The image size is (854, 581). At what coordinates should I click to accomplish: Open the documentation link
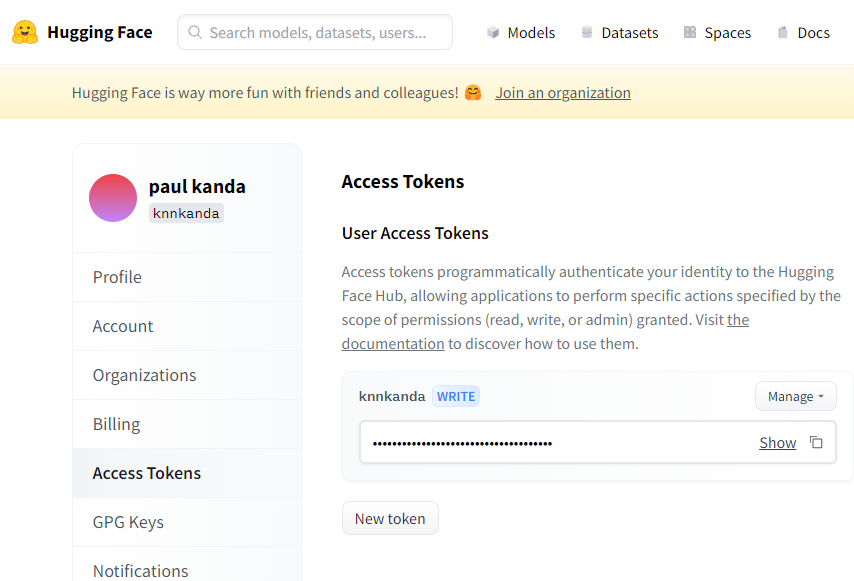coord(393,343)
